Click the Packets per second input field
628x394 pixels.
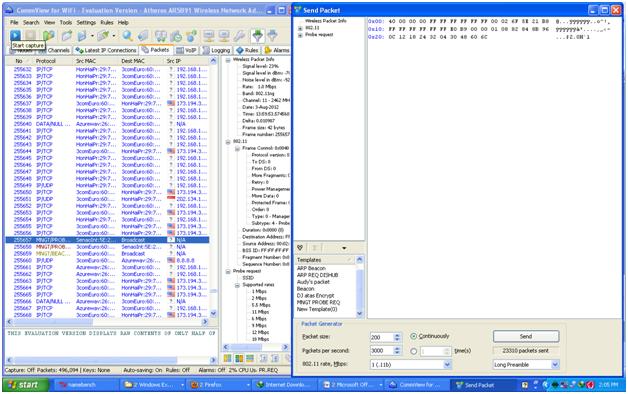(x=381, y=351)
